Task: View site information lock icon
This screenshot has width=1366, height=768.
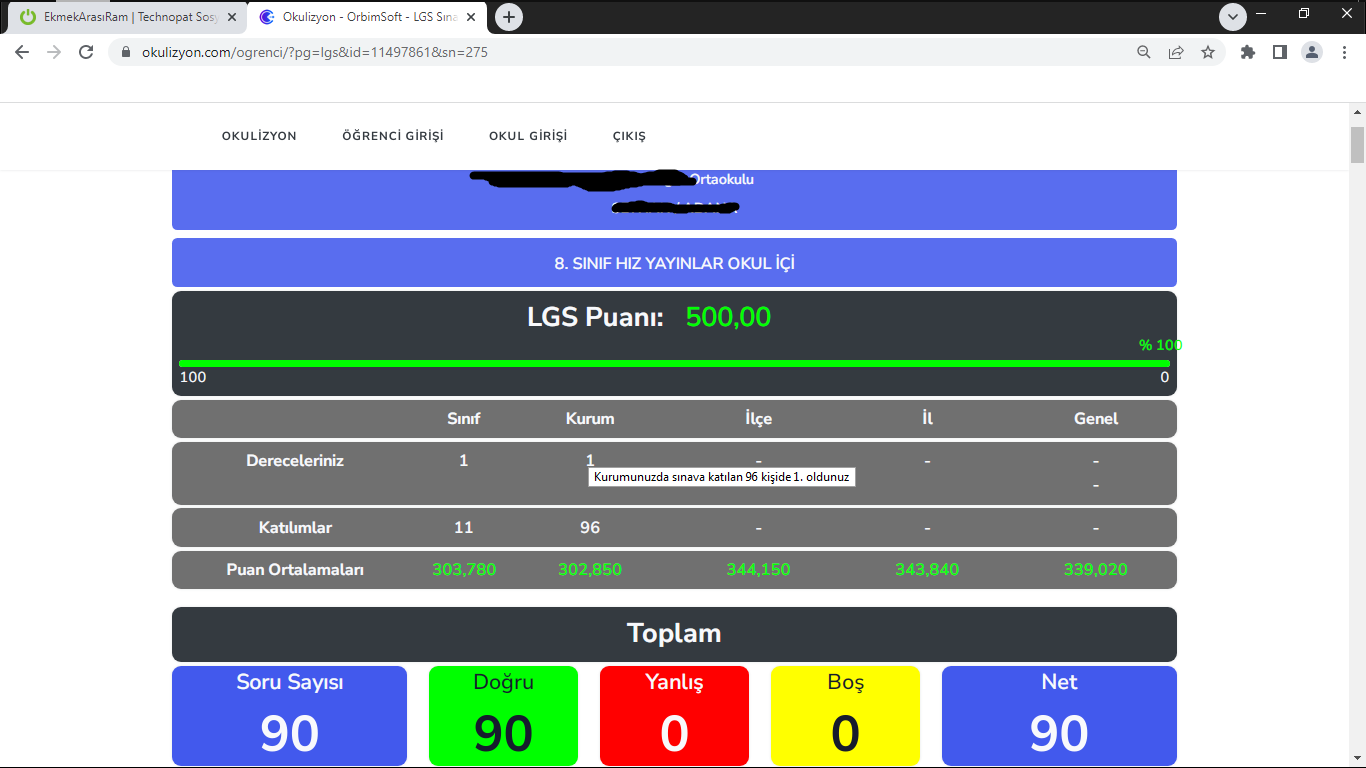Action: tap(126, 52)
